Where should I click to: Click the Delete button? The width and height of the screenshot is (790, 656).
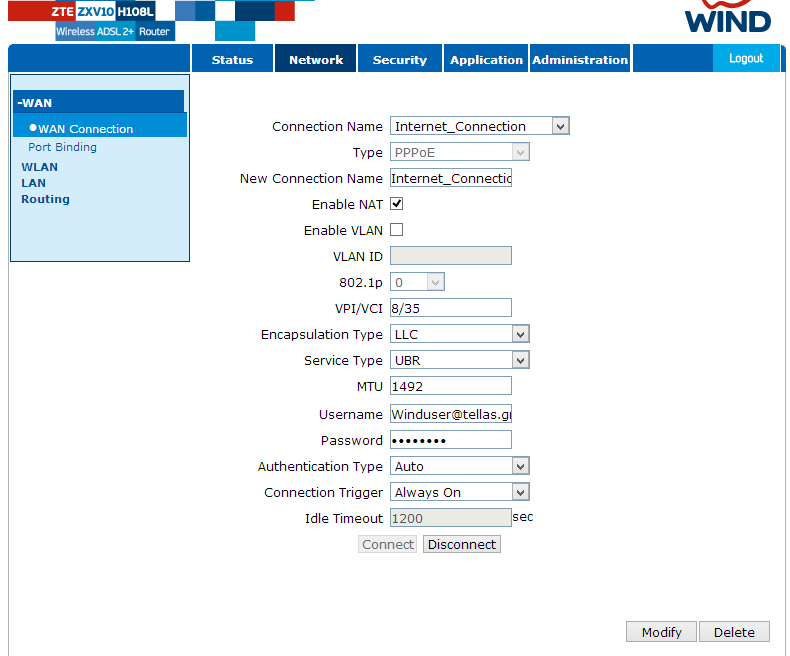click(x=734, y=632)
